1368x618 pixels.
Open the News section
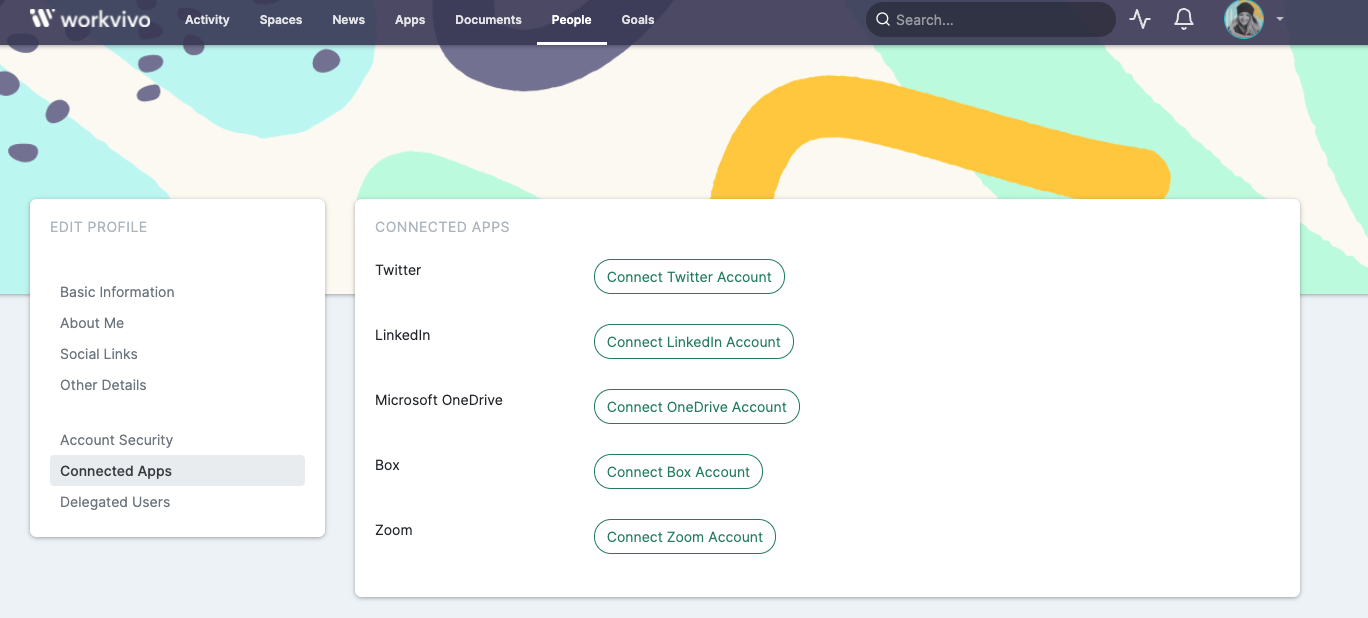(x=349, y=20)
